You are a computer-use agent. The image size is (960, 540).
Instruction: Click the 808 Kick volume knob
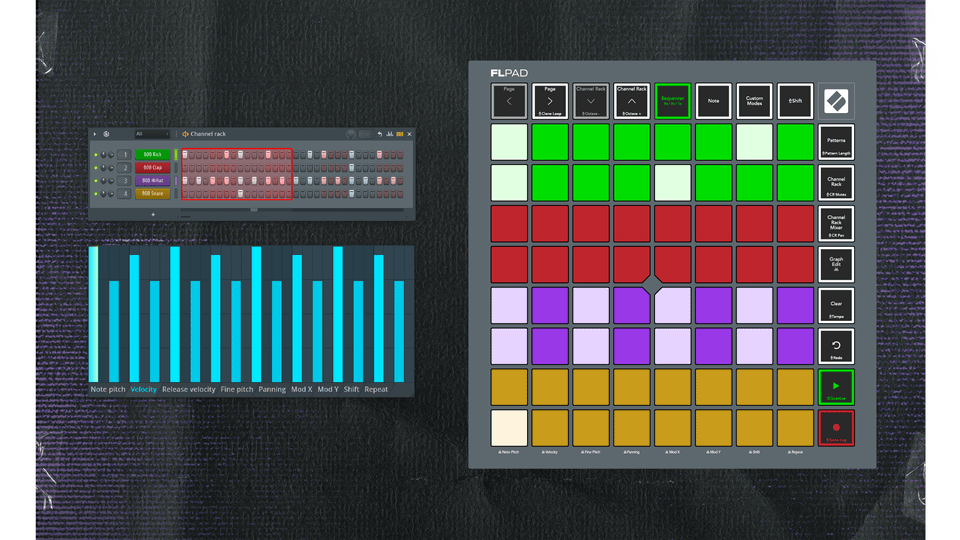click(x=111, y=154)
